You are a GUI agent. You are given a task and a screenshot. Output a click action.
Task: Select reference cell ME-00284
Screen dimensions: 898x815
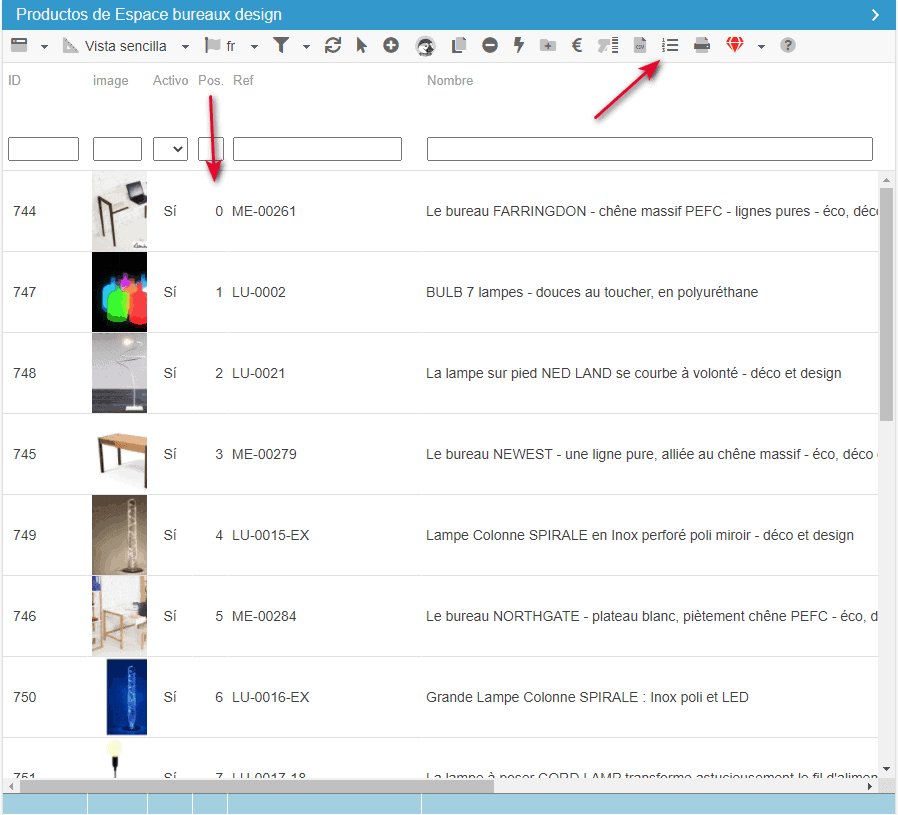pyautogui.click(x=264, y=616)
